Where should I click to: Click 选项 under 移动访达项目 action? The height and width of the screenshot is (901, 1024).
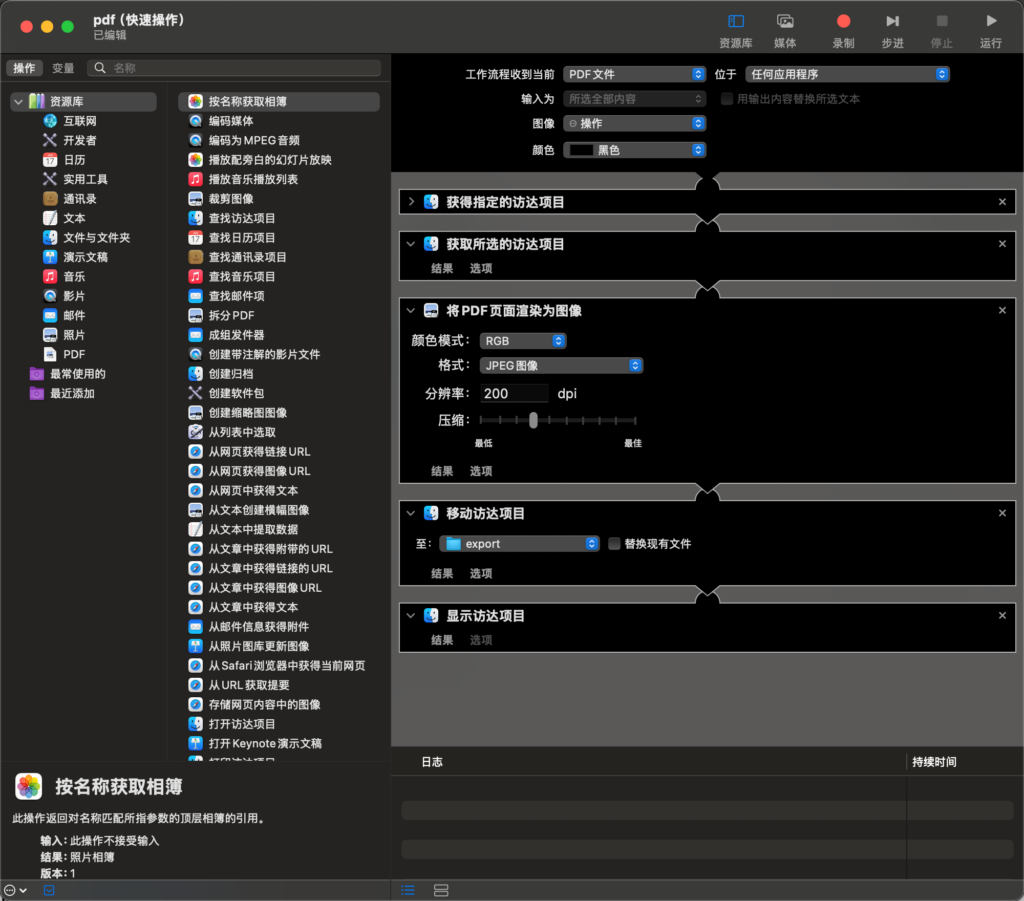pyautogui.click(x=481, y=573)
